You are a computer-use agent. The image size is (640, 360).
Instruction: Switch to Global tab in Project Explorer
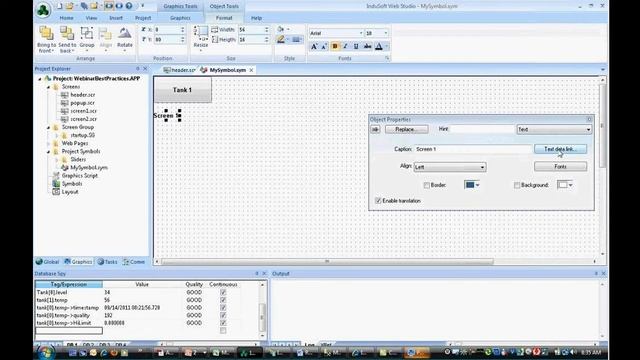click(47, 262)
